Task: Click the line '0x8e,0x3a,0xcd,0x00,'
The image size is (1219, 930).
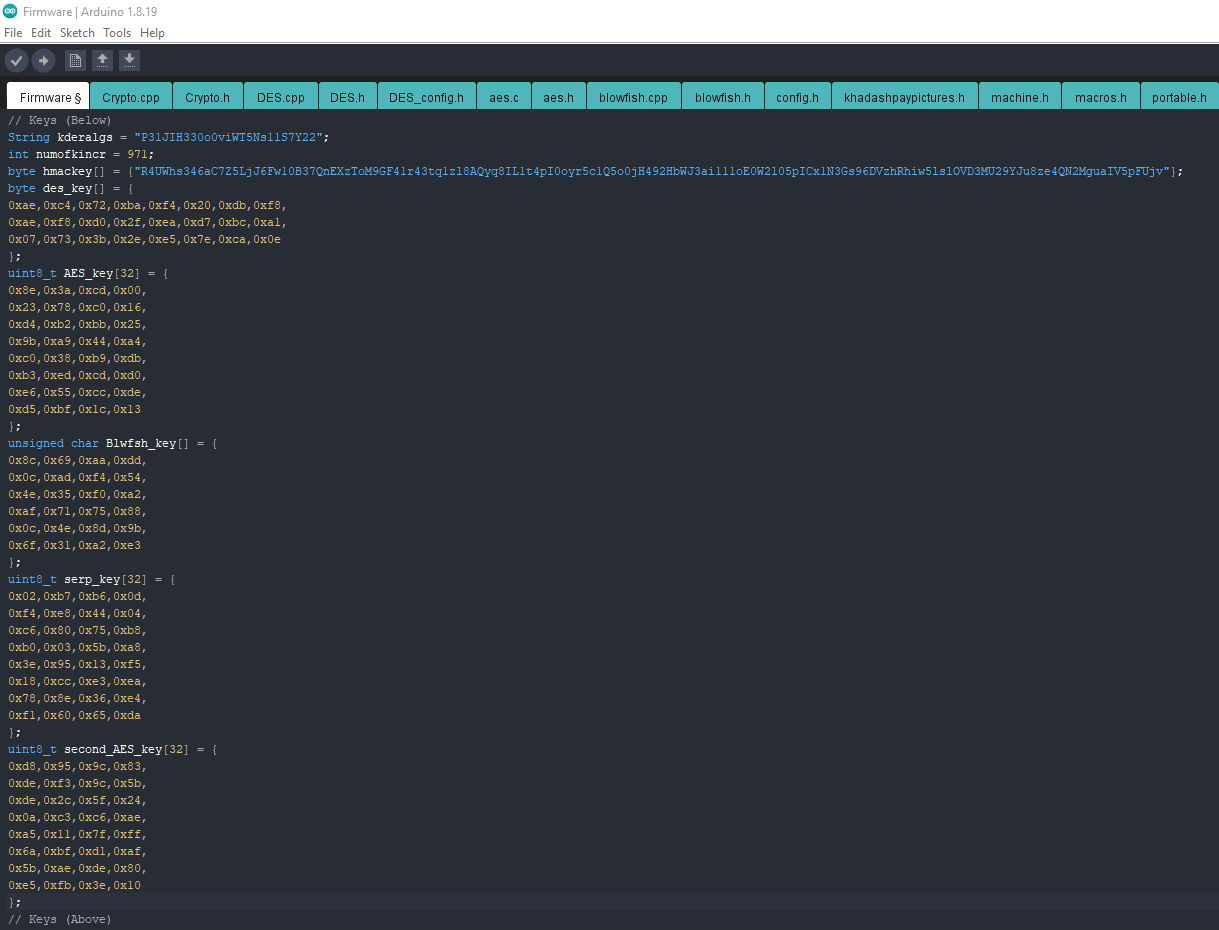Action: point(78,290)
